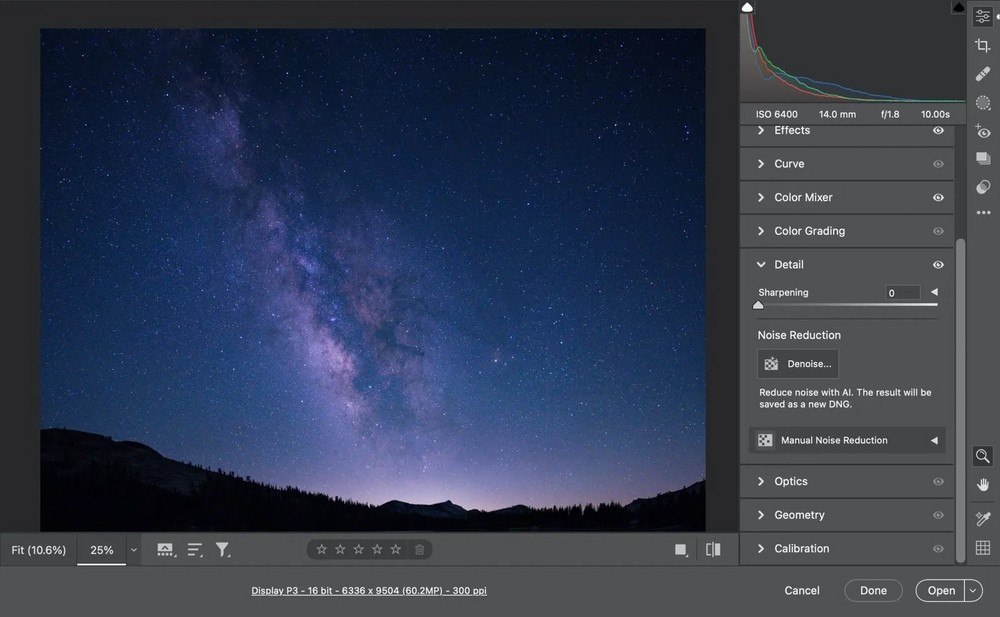The width and height of the screenshot is (1000, 617).
Task: Select the Crop tool
Action: click(983, 45)
